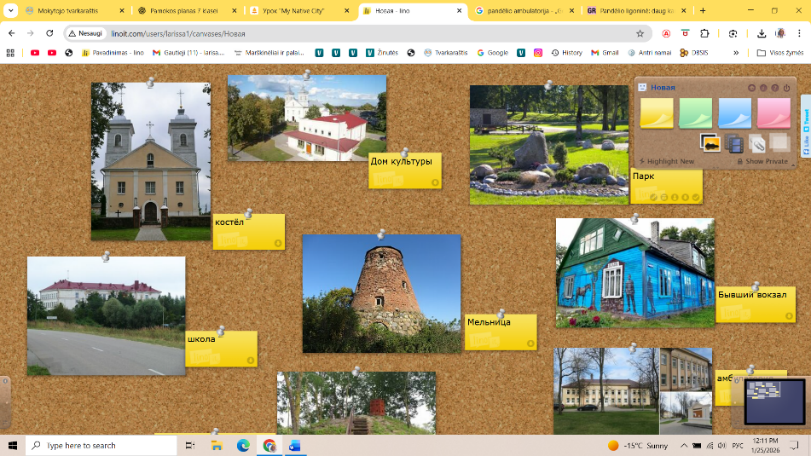The image size is (811, 456).
Task: Open the Visos žymės bookmarks folder
Action: coord(782,52)
